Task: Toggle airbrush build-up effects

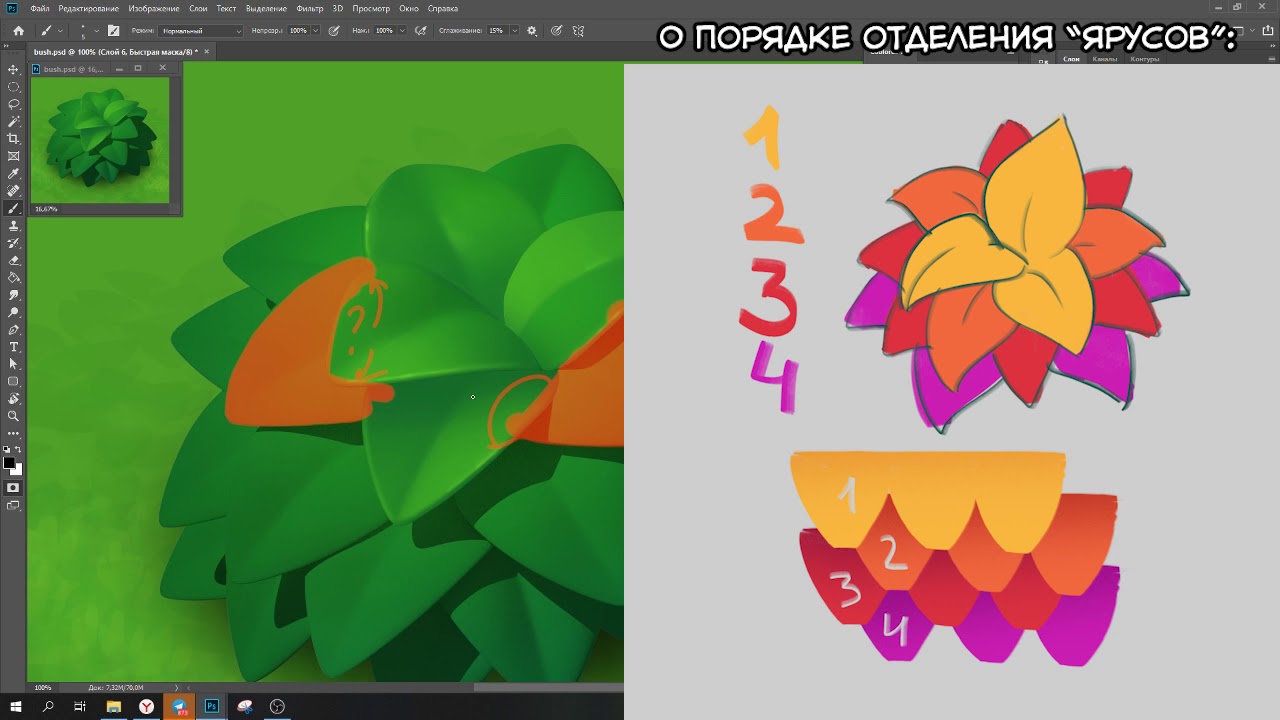Action: (x=421, y=31)
